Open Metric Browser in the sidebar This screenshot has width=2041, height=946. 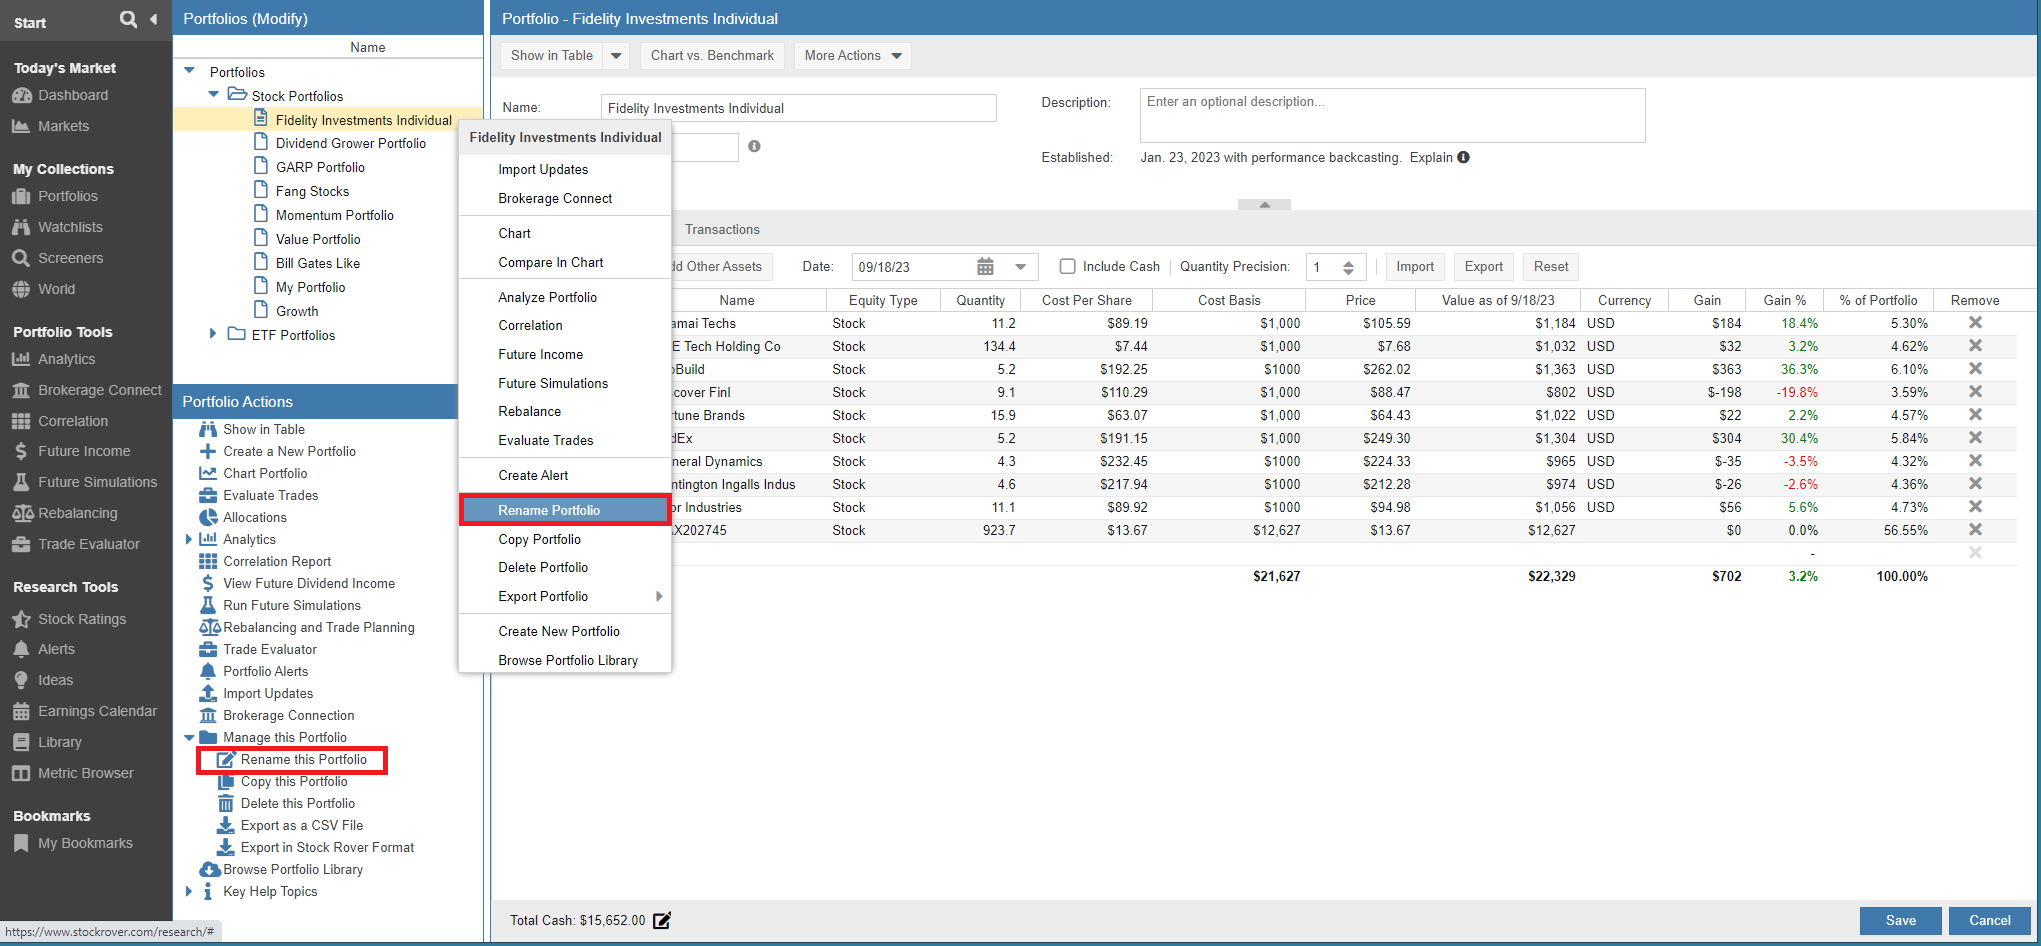click(85, 773)
